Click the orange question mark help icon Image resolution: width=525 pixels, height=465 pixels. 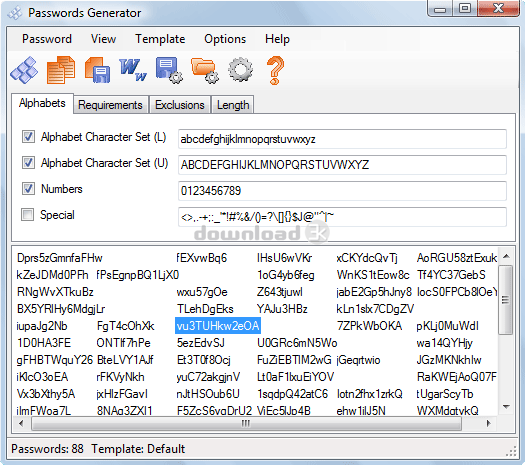pyautogui.click(x=275, y=70)
